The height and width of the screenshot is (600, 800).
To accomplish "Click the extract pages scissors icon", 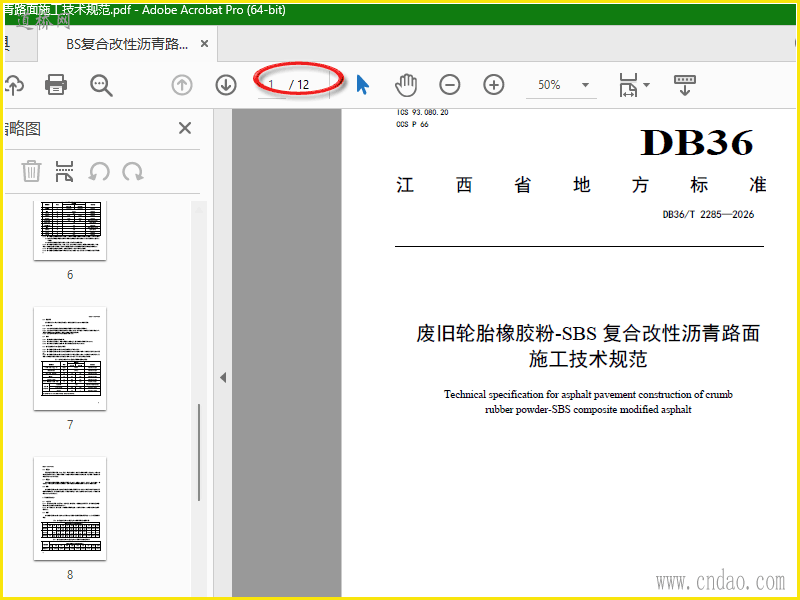I will click(x=64, y=171).
